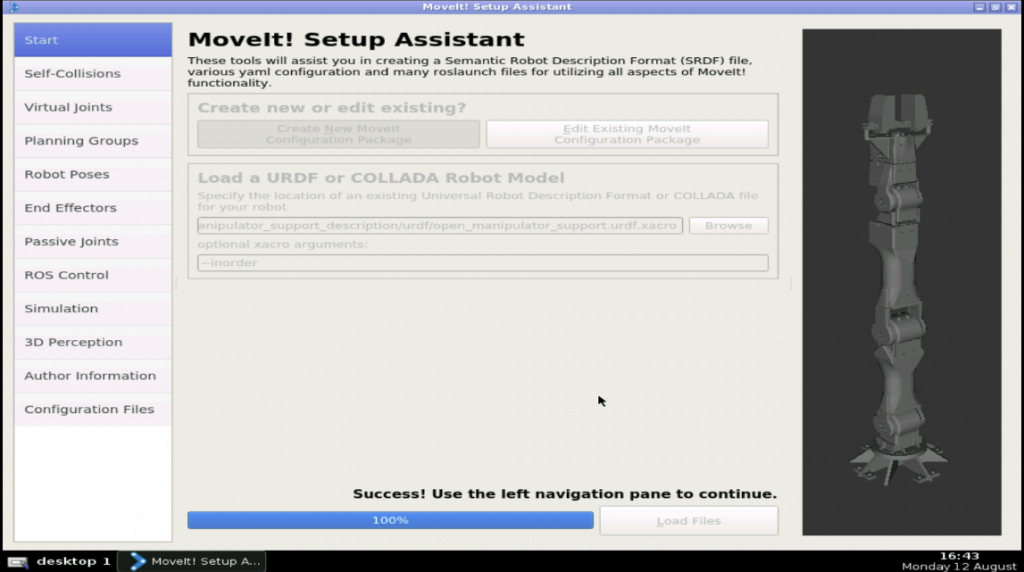Screen dimensions: 1024x572
Task: Go to End Effectors page
Action: pos(93,208)
